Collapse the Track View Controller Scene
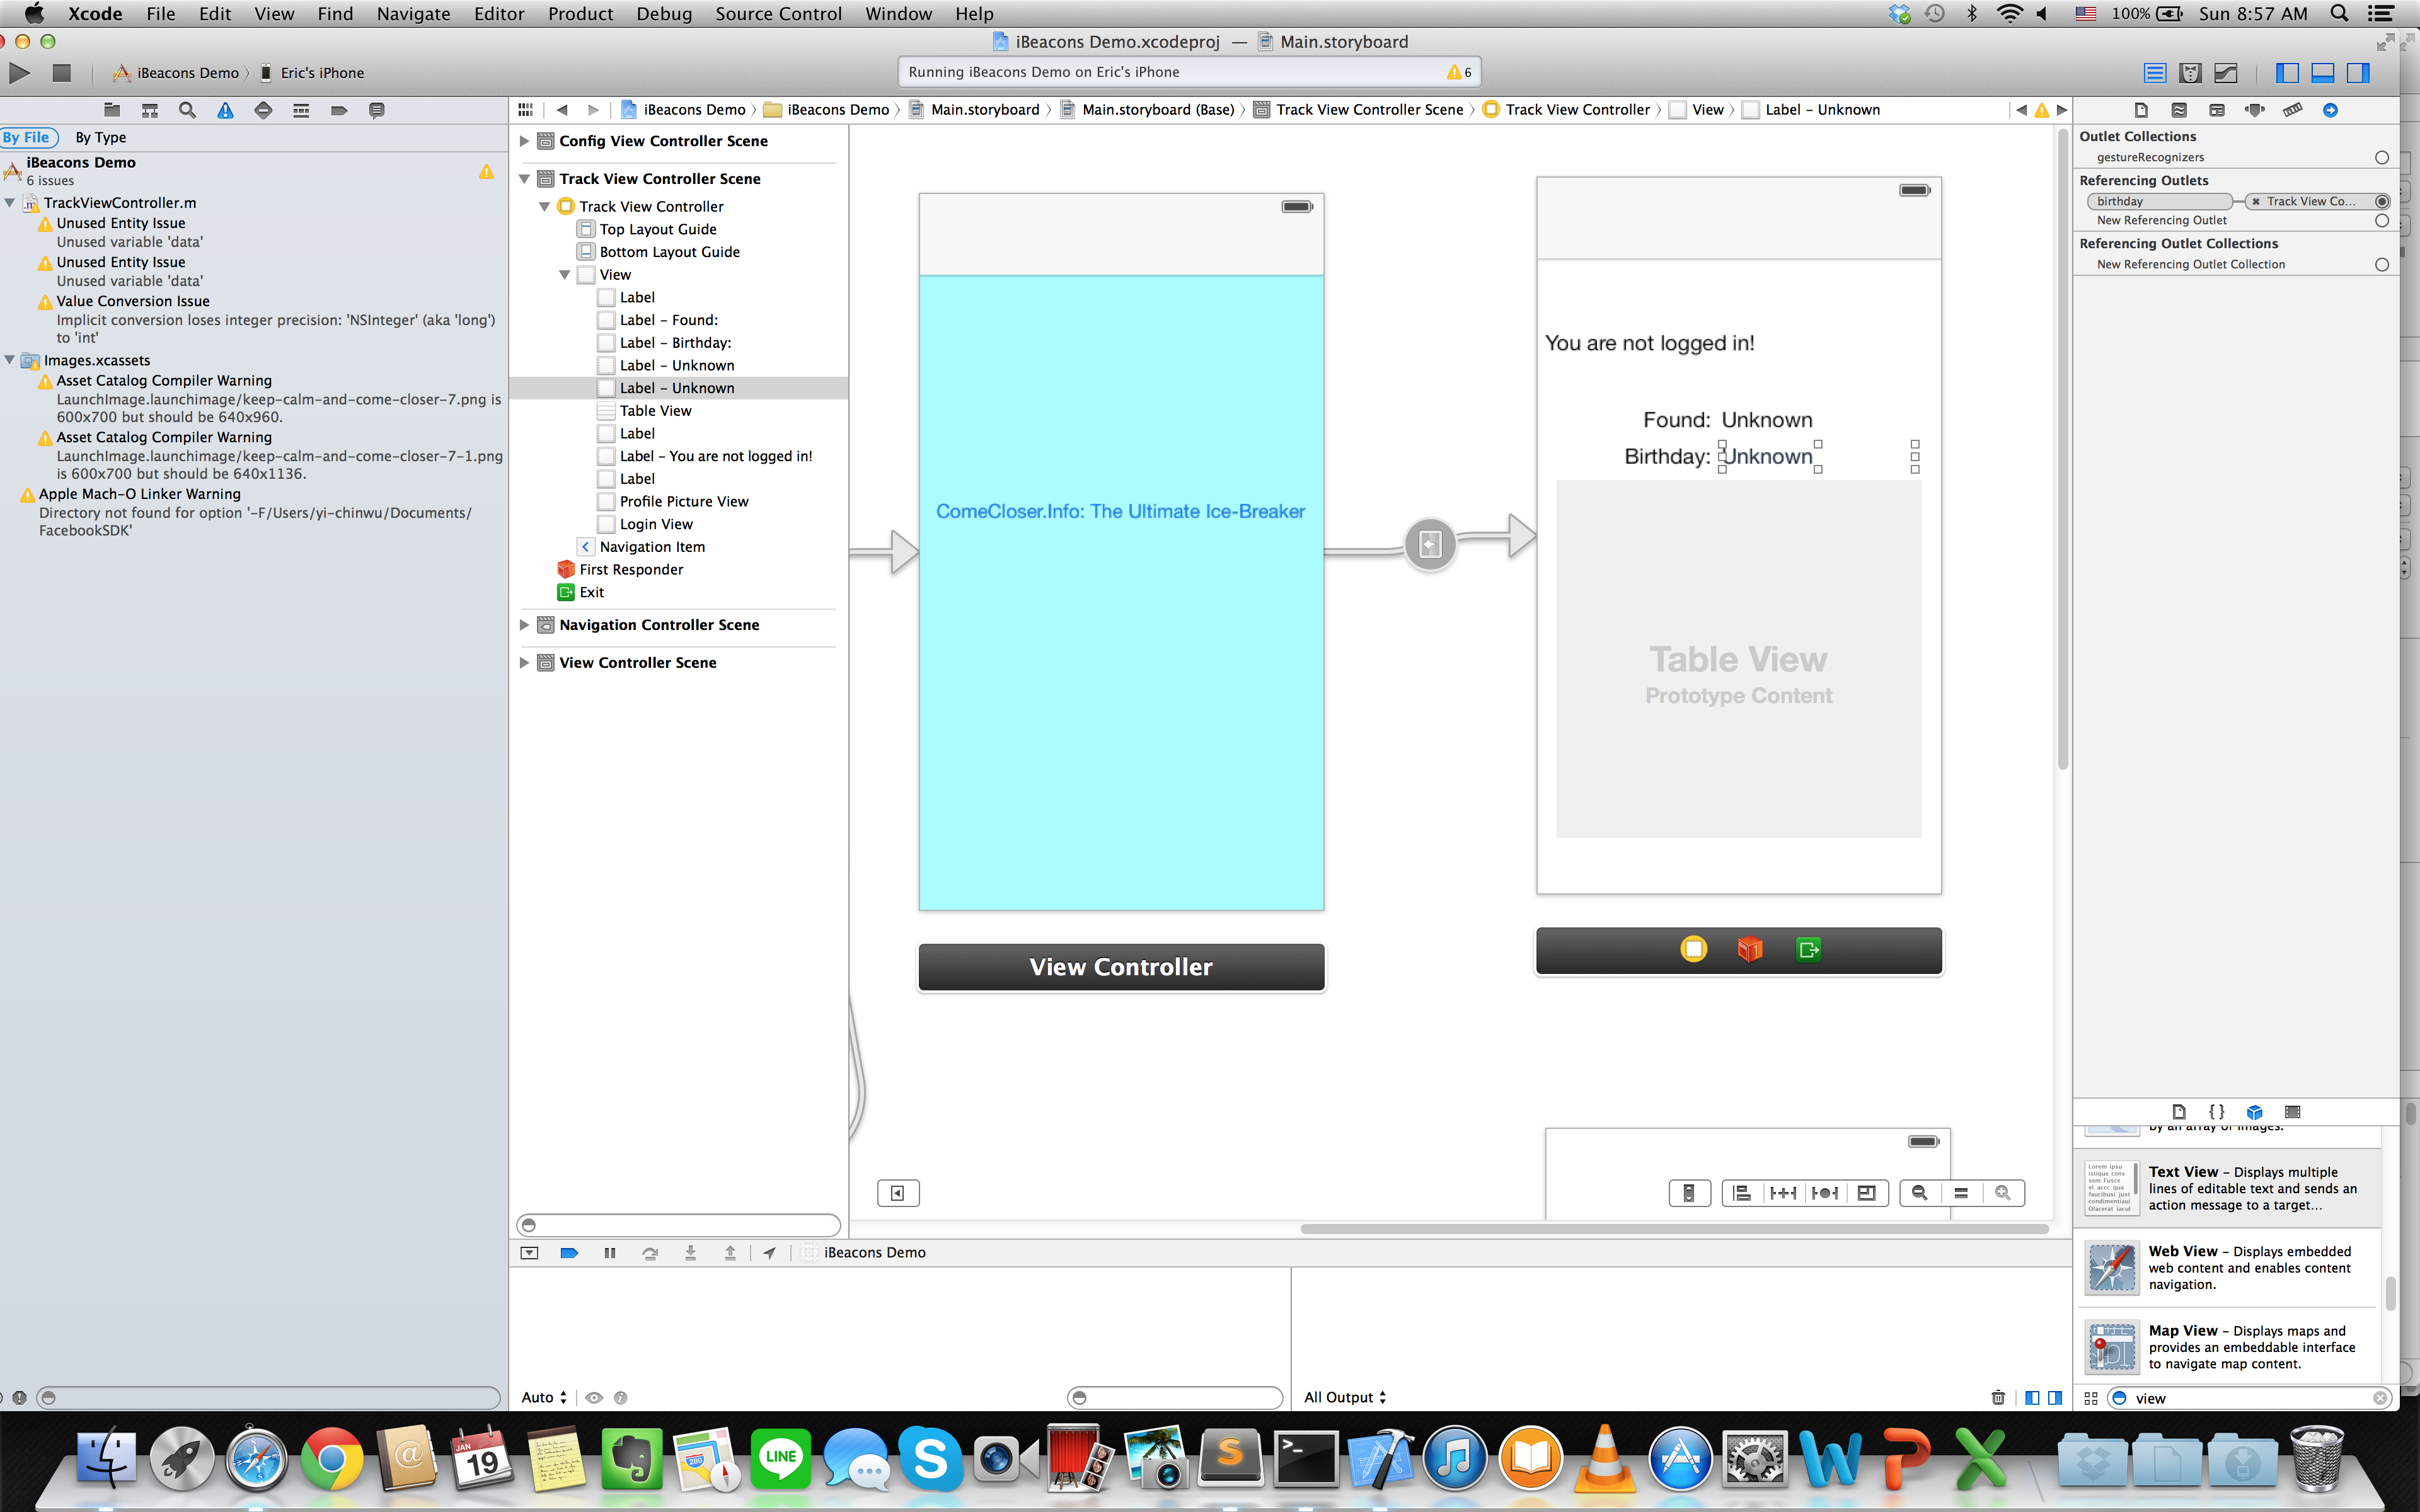Viewport: 2420px width, 1512px height. [524, 179]
